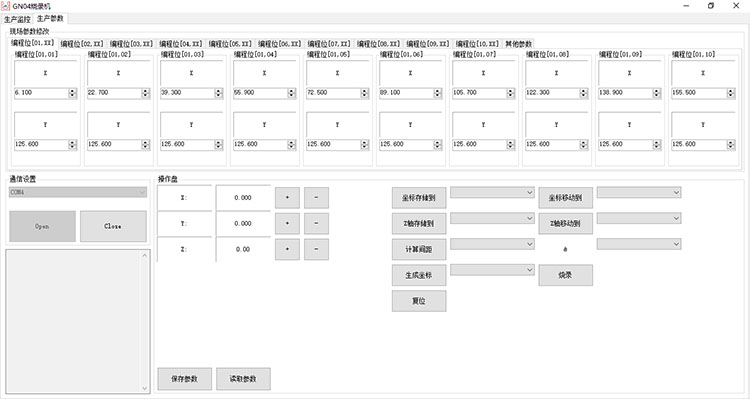
Task: Click the Close serial port button
Action: point(113,226)
